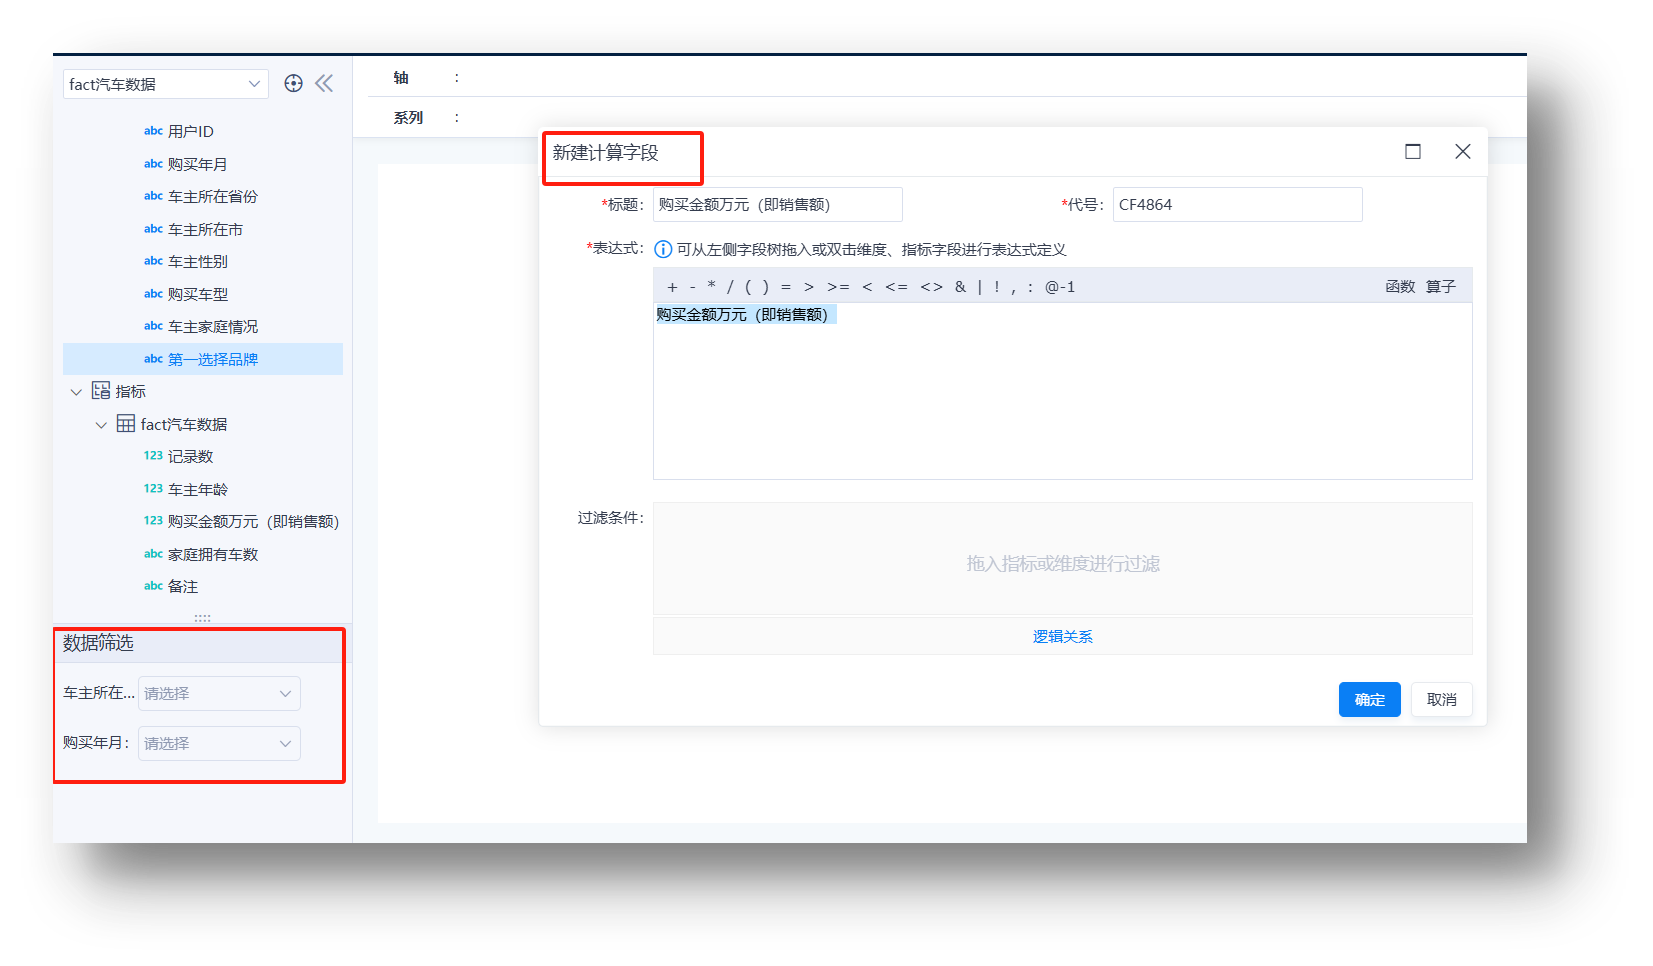The image size is (1653, 966).
Task: Select the 第一选择品牌 dimension field
Action: click(212, 360)
